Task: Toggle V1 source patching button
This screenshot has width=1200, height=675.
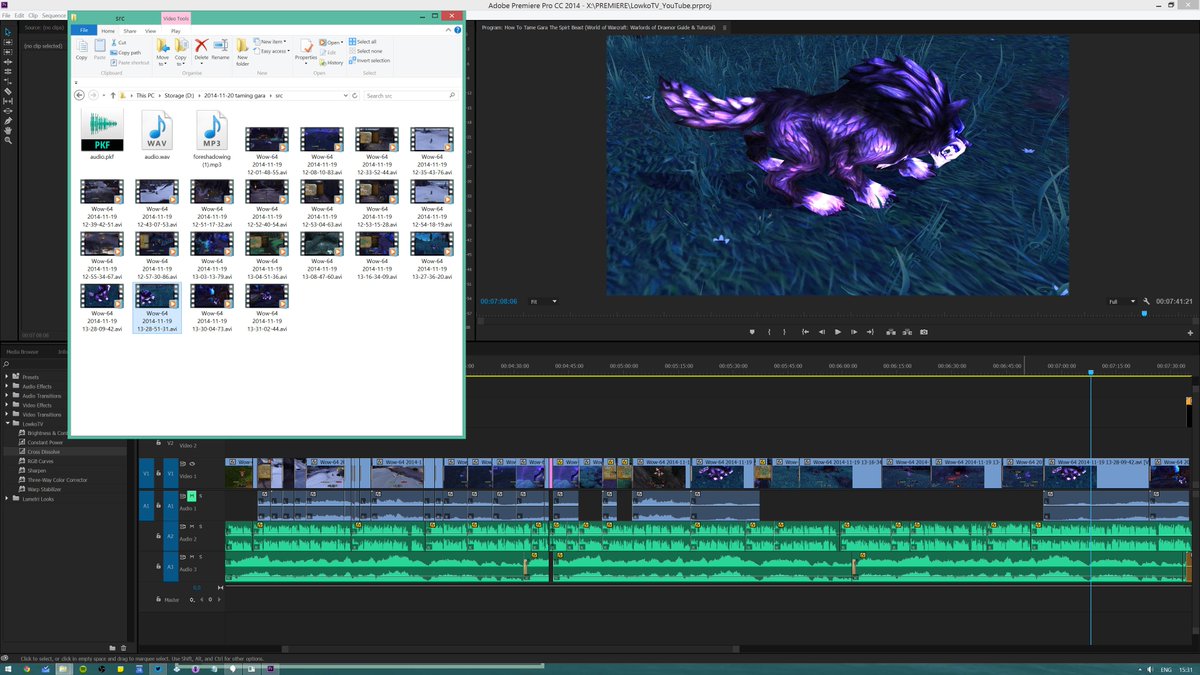Action: (x=146, y=474)
